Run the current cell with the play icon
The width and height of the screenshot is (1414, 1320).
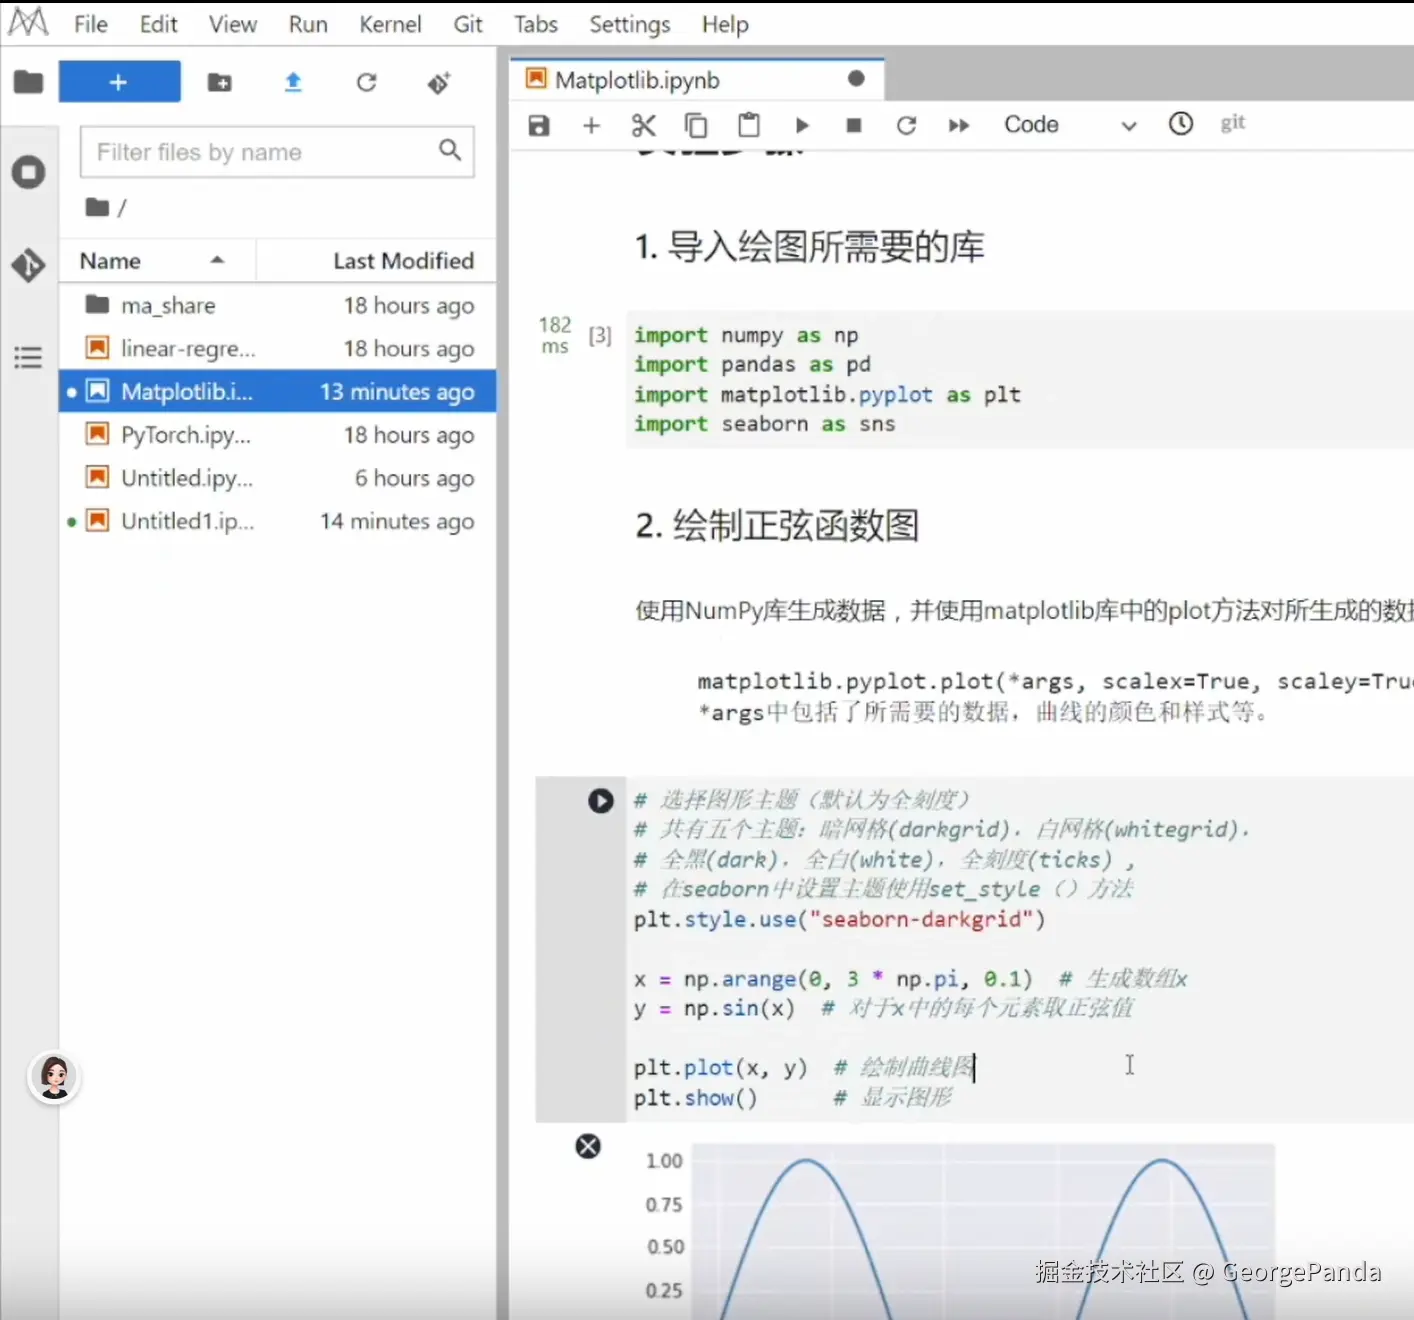pyautogui.click(x=802, y=125)
